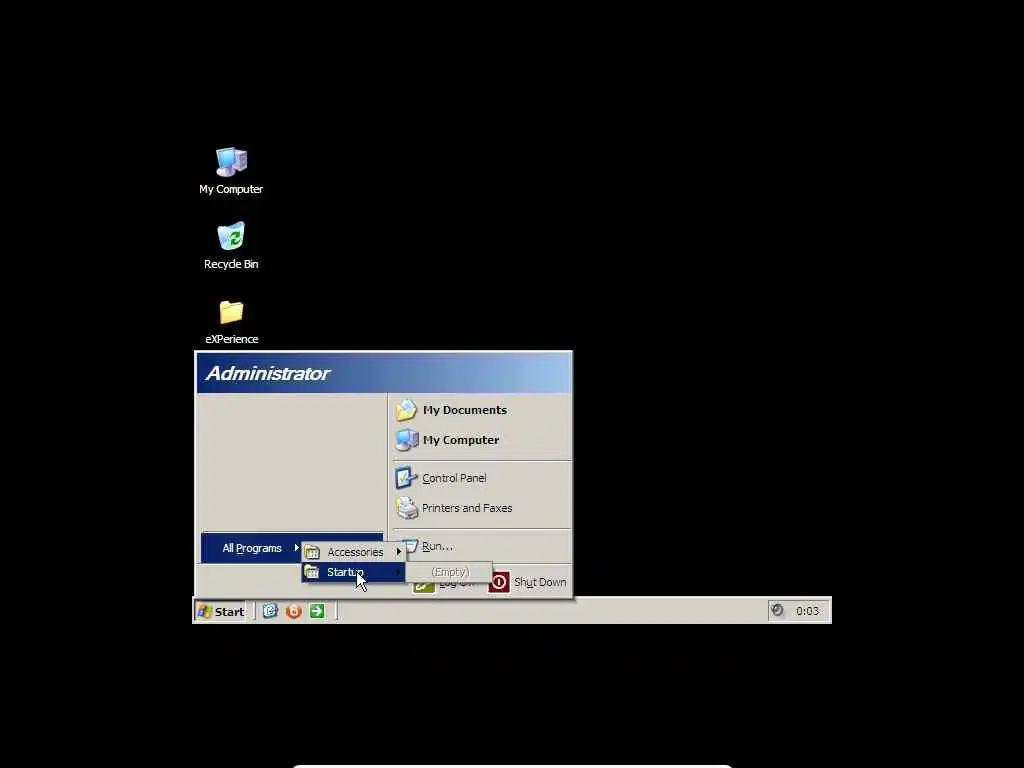The width and height of the screenshot is (1024, 768).
Task: Click the Control Panel icon in Start menu
Action: (406, 478)
